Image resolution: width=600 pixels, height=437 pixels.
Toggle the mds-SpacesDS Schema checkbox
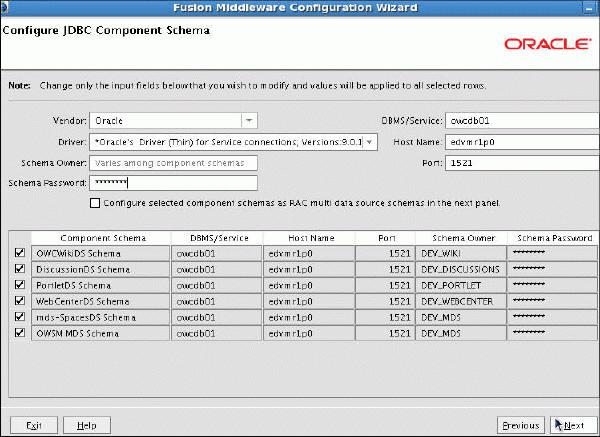point(20,317)
